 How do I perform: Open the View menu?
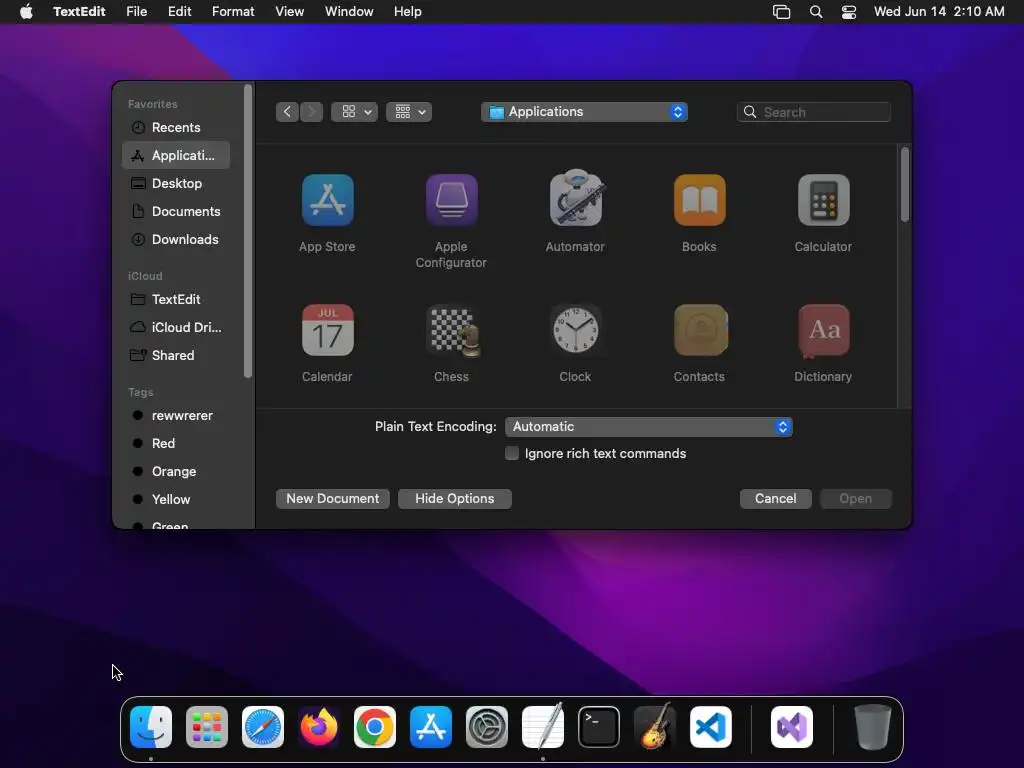click(289, 12)
